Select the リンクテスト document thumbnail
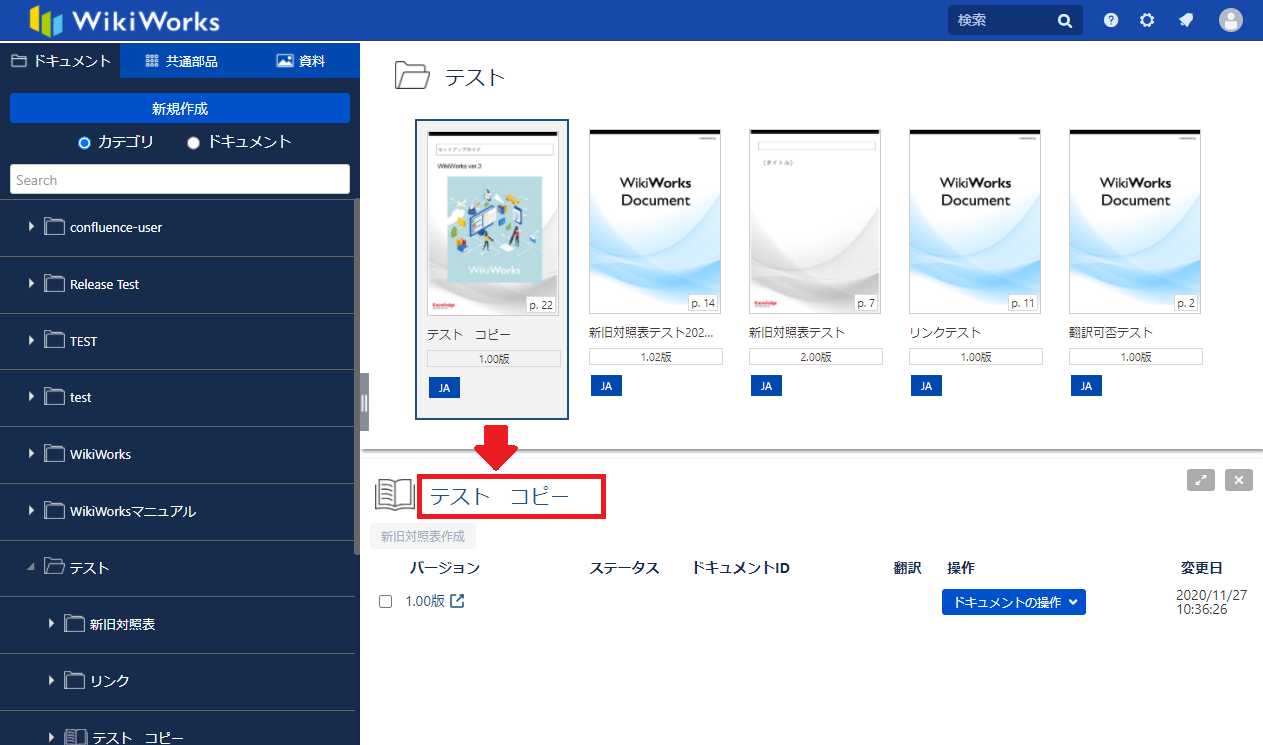Viewport: 1263px width, 745px height. pos(975,222)
